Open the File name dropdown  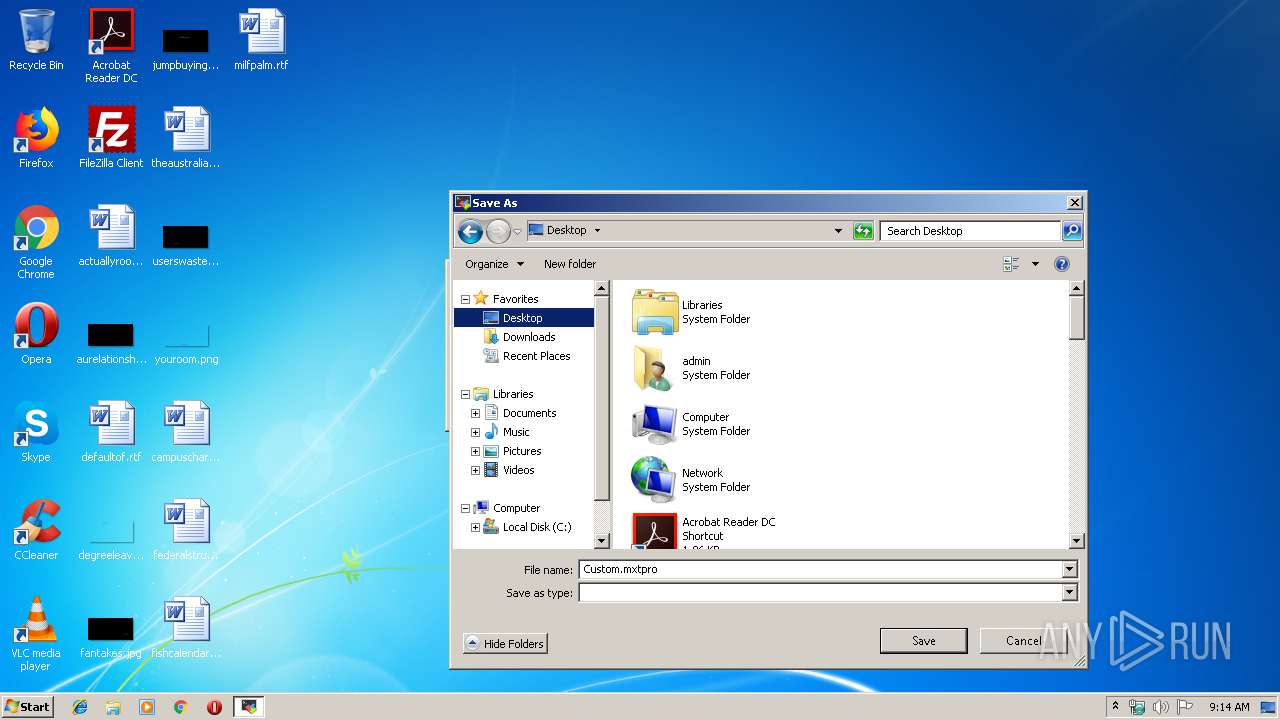[x=1069, y=570]
